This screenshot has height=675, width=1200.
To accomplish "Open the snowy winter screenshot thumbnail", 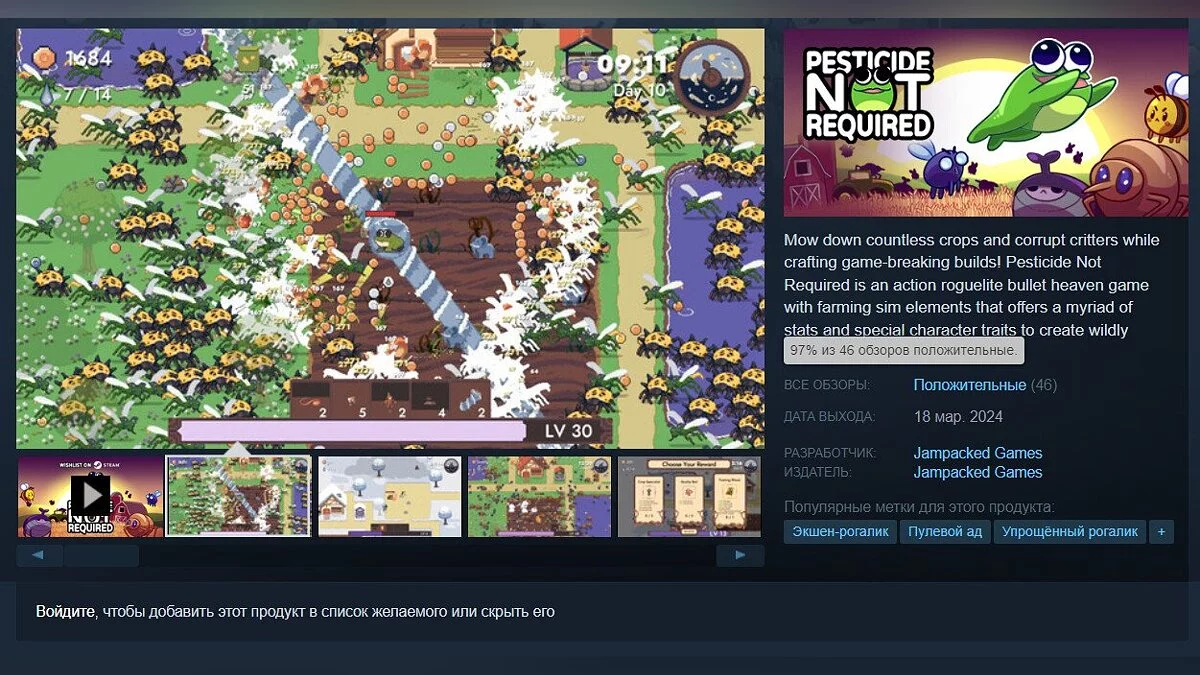I will coord(390,496).
